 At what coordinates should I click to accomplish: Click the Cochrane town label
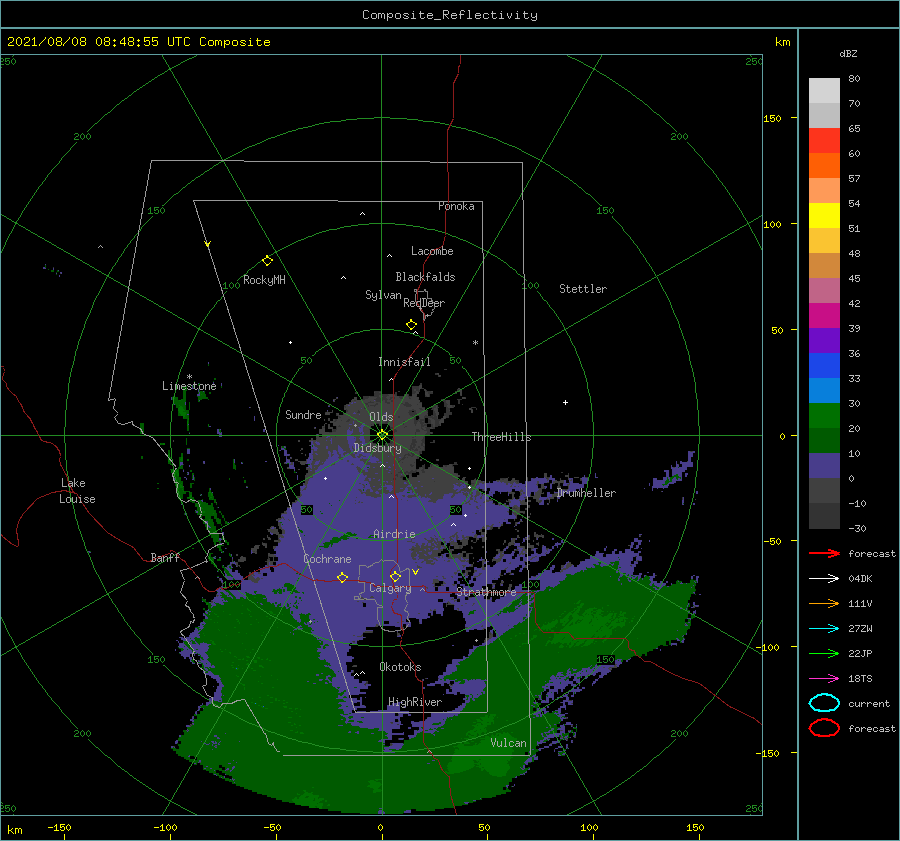[327, 559]
